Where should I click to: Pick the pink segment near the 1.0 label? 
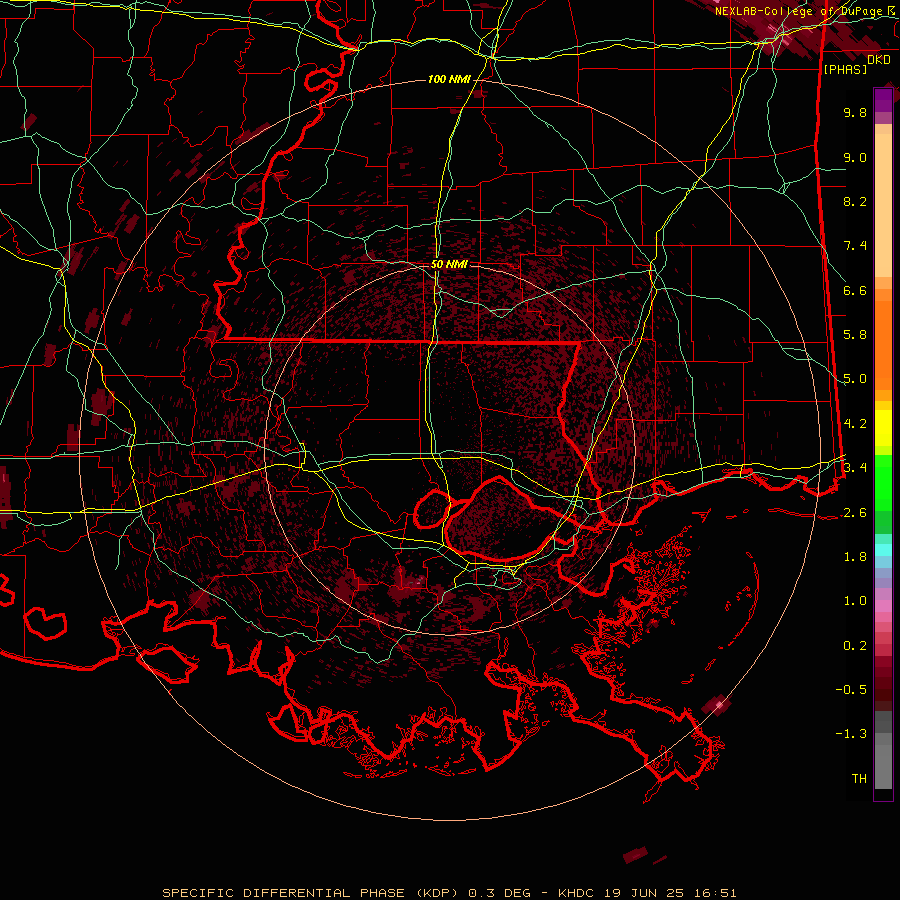(883, 606)
